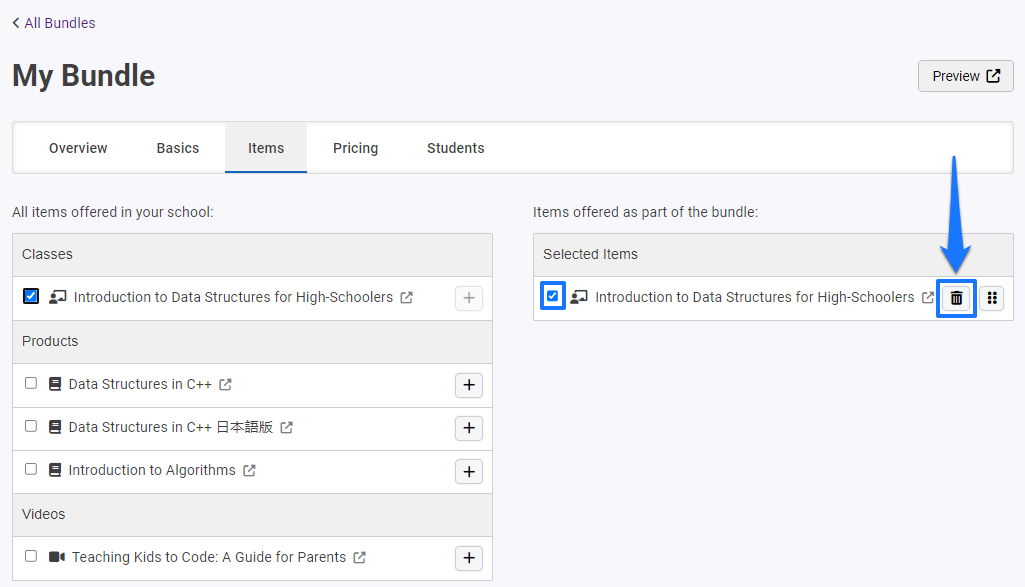Switch to the Overview tab

tap(78, 148)
